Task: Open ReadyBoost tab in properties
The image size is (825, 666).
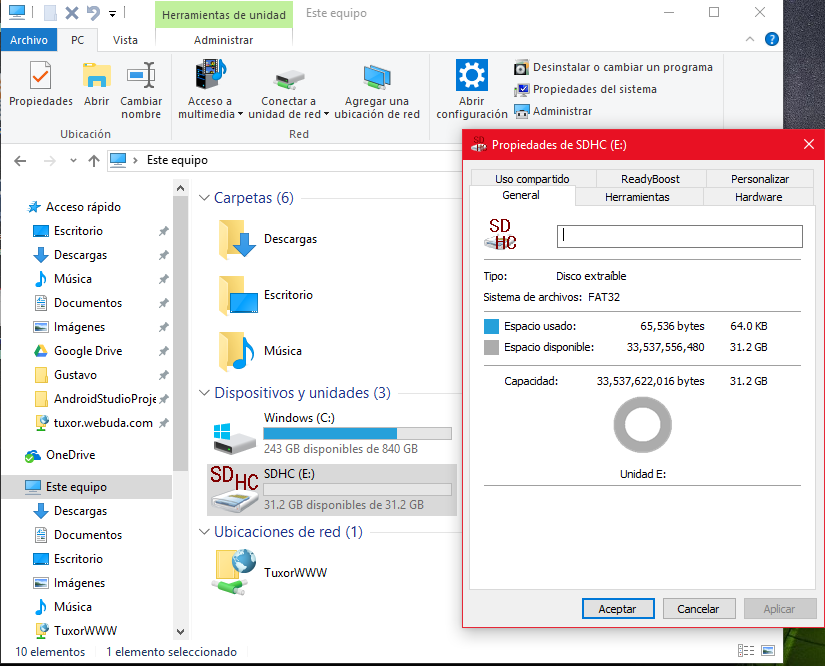Action: [650, 179]
